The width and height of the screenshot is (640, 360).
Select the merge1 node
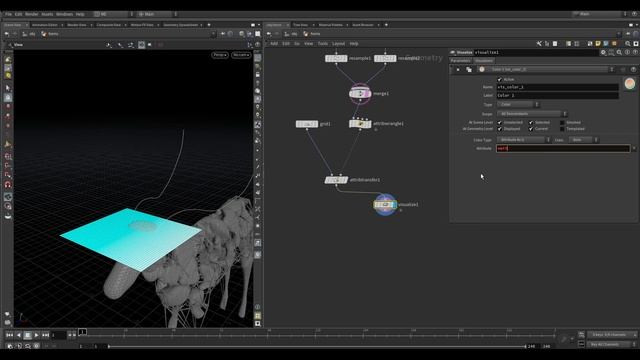pyautogui.click(x=360, y=93)
